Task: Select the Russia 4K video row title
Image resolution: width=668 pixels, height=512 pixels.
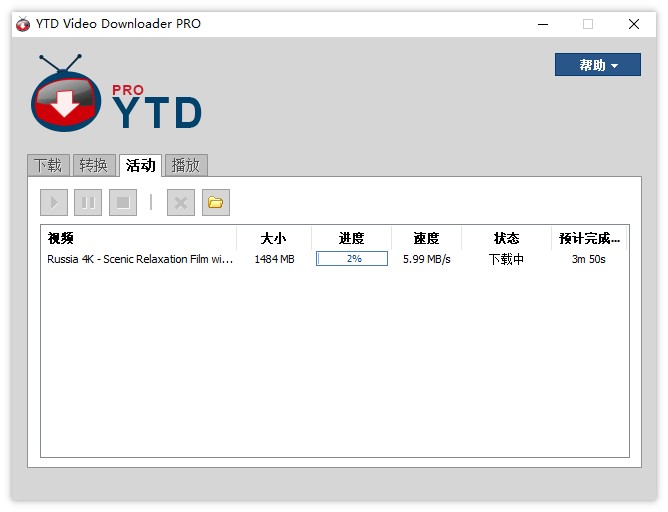Action: [140, 259]
